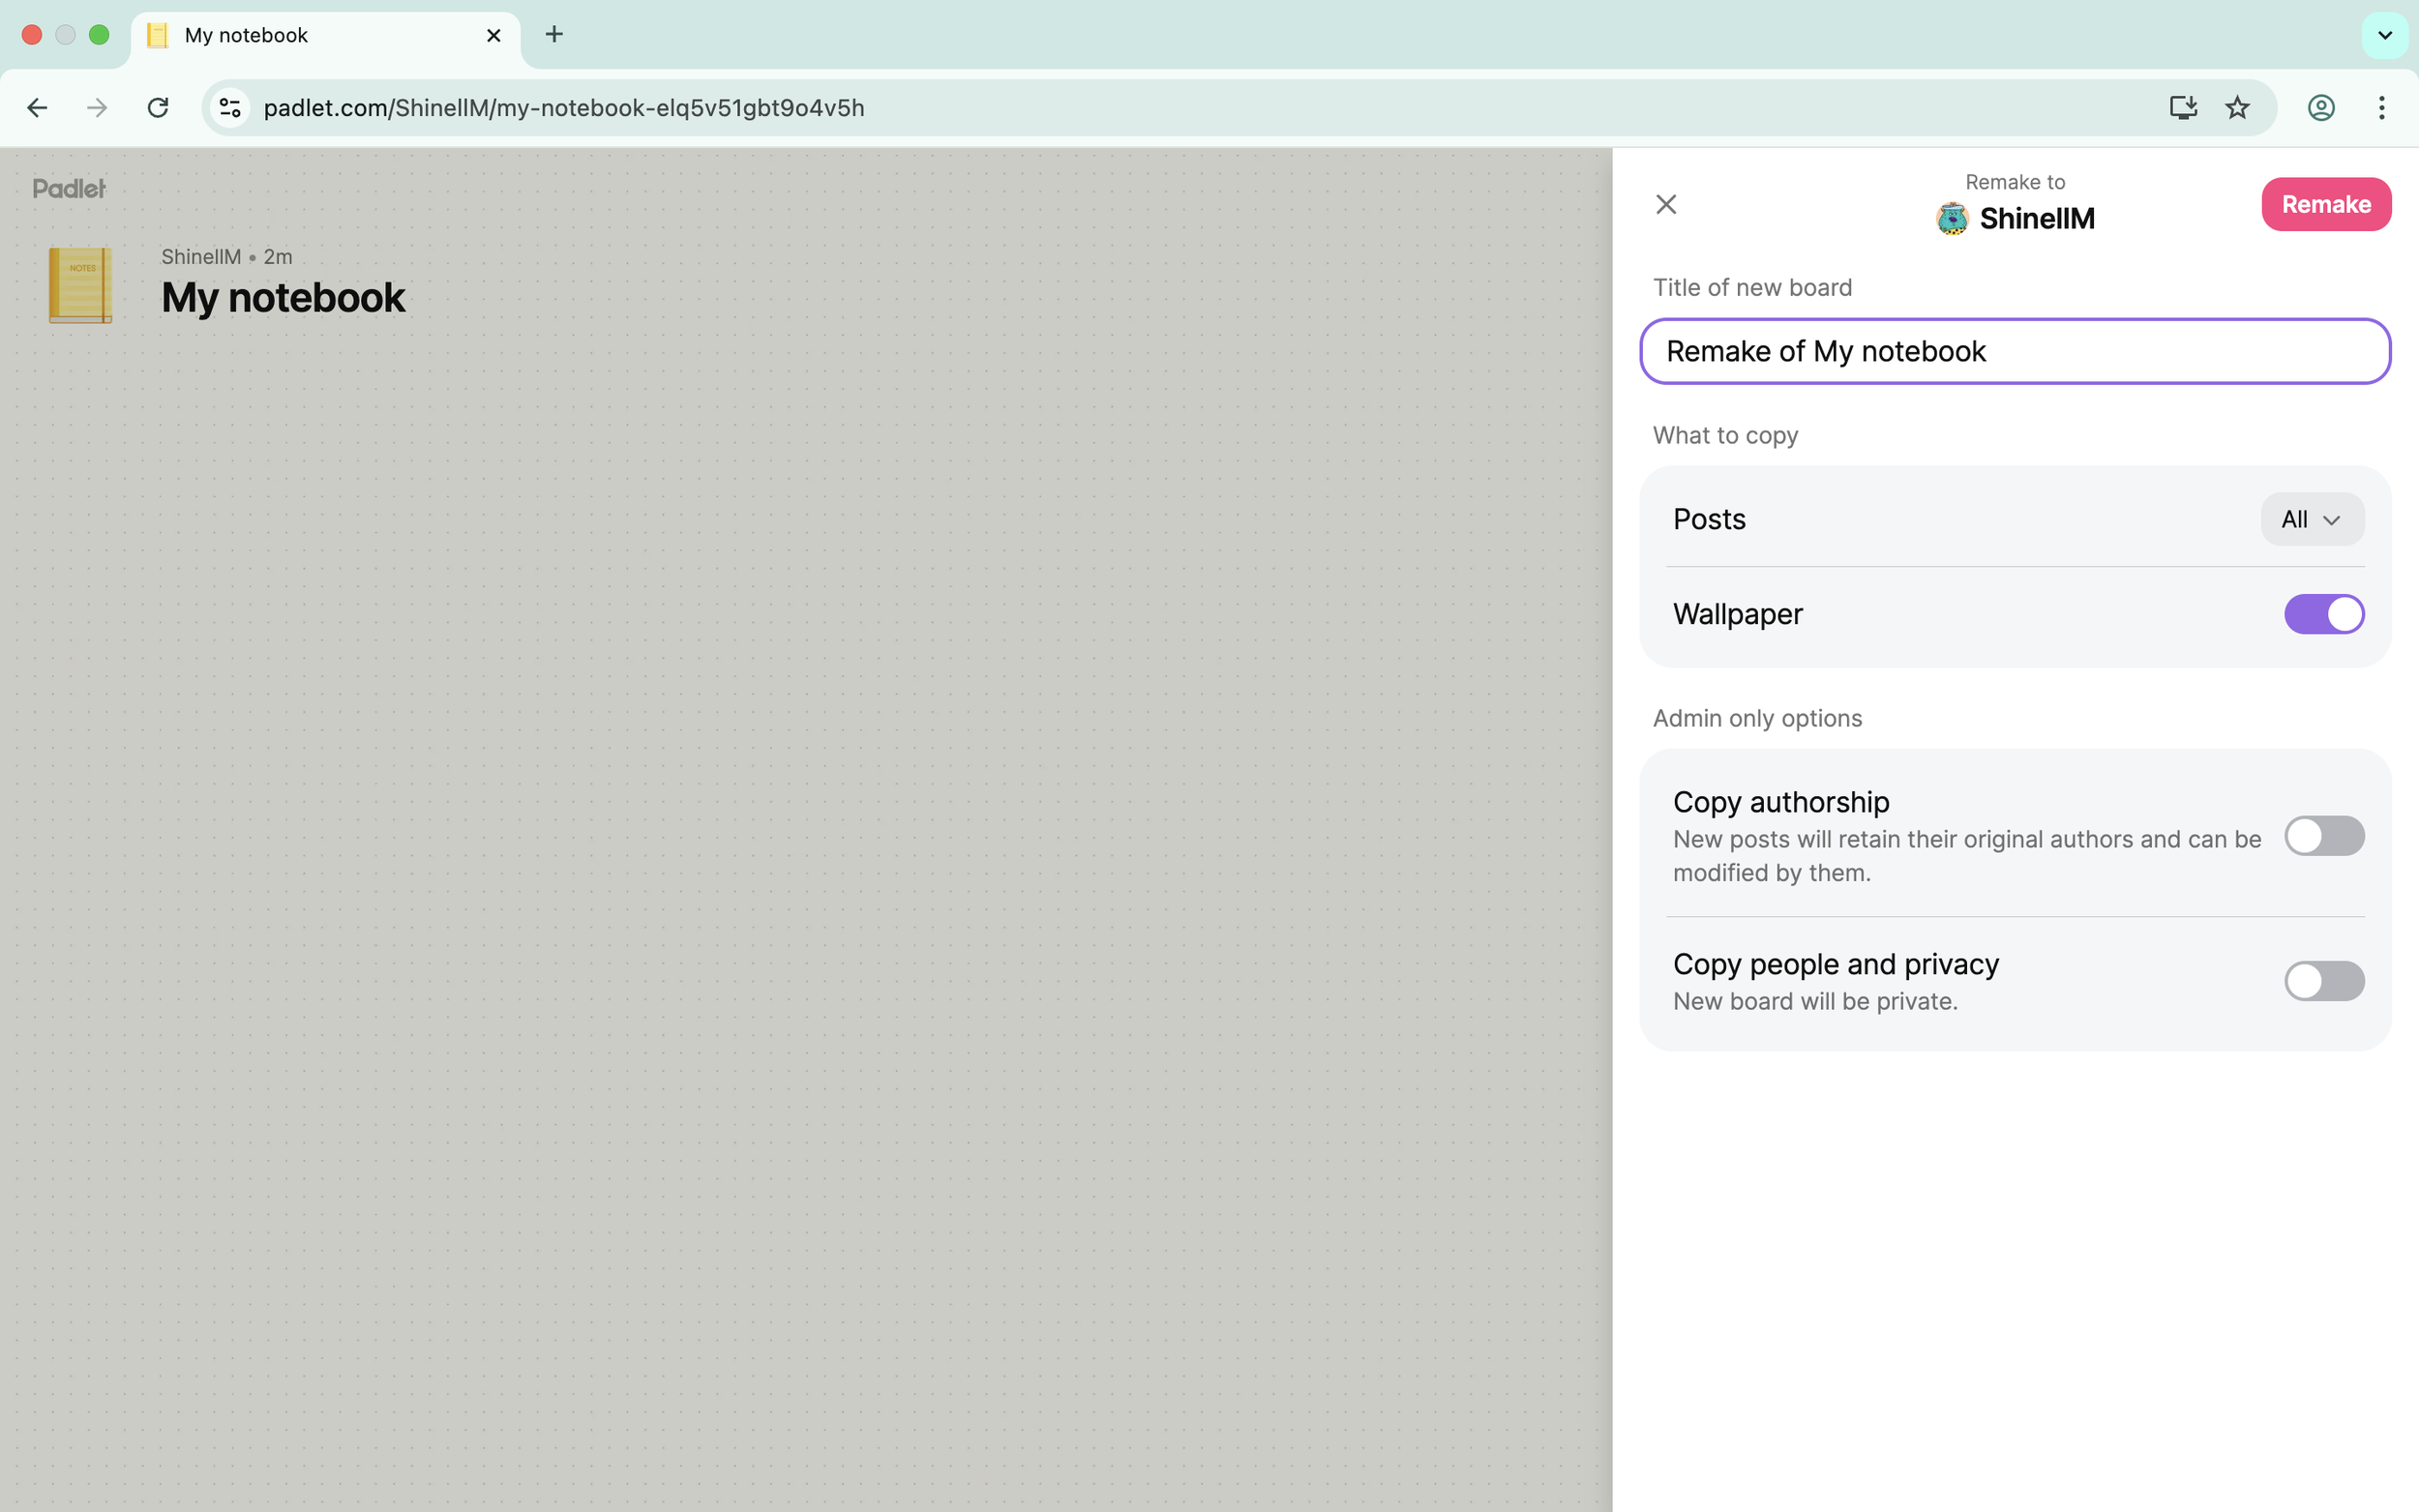Close the Remake panel with X icon

click(1665, 204)
